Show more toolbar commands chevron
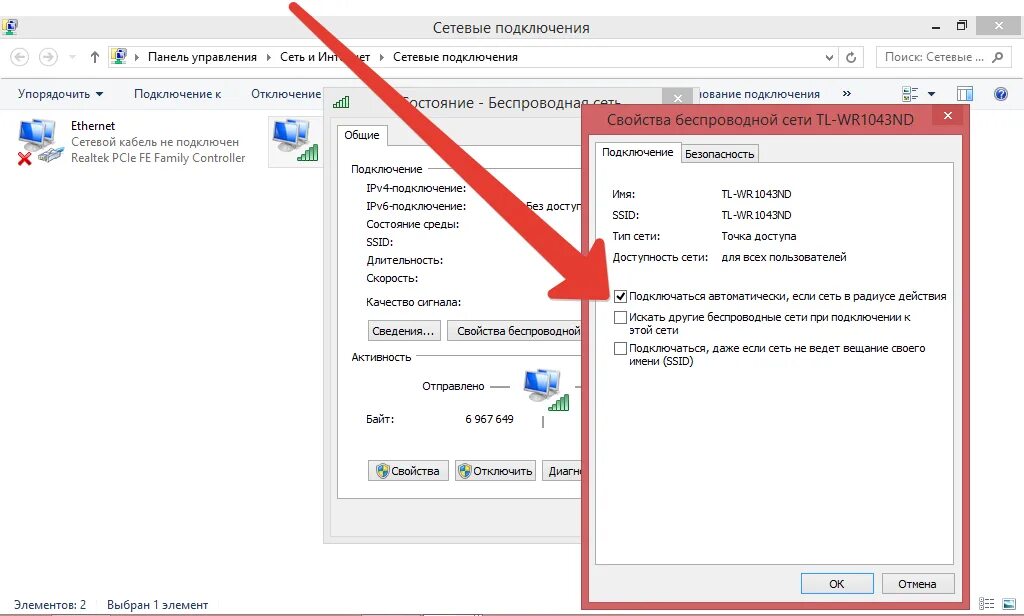The height and width of the screenshot is (616, 1024). 846,93
